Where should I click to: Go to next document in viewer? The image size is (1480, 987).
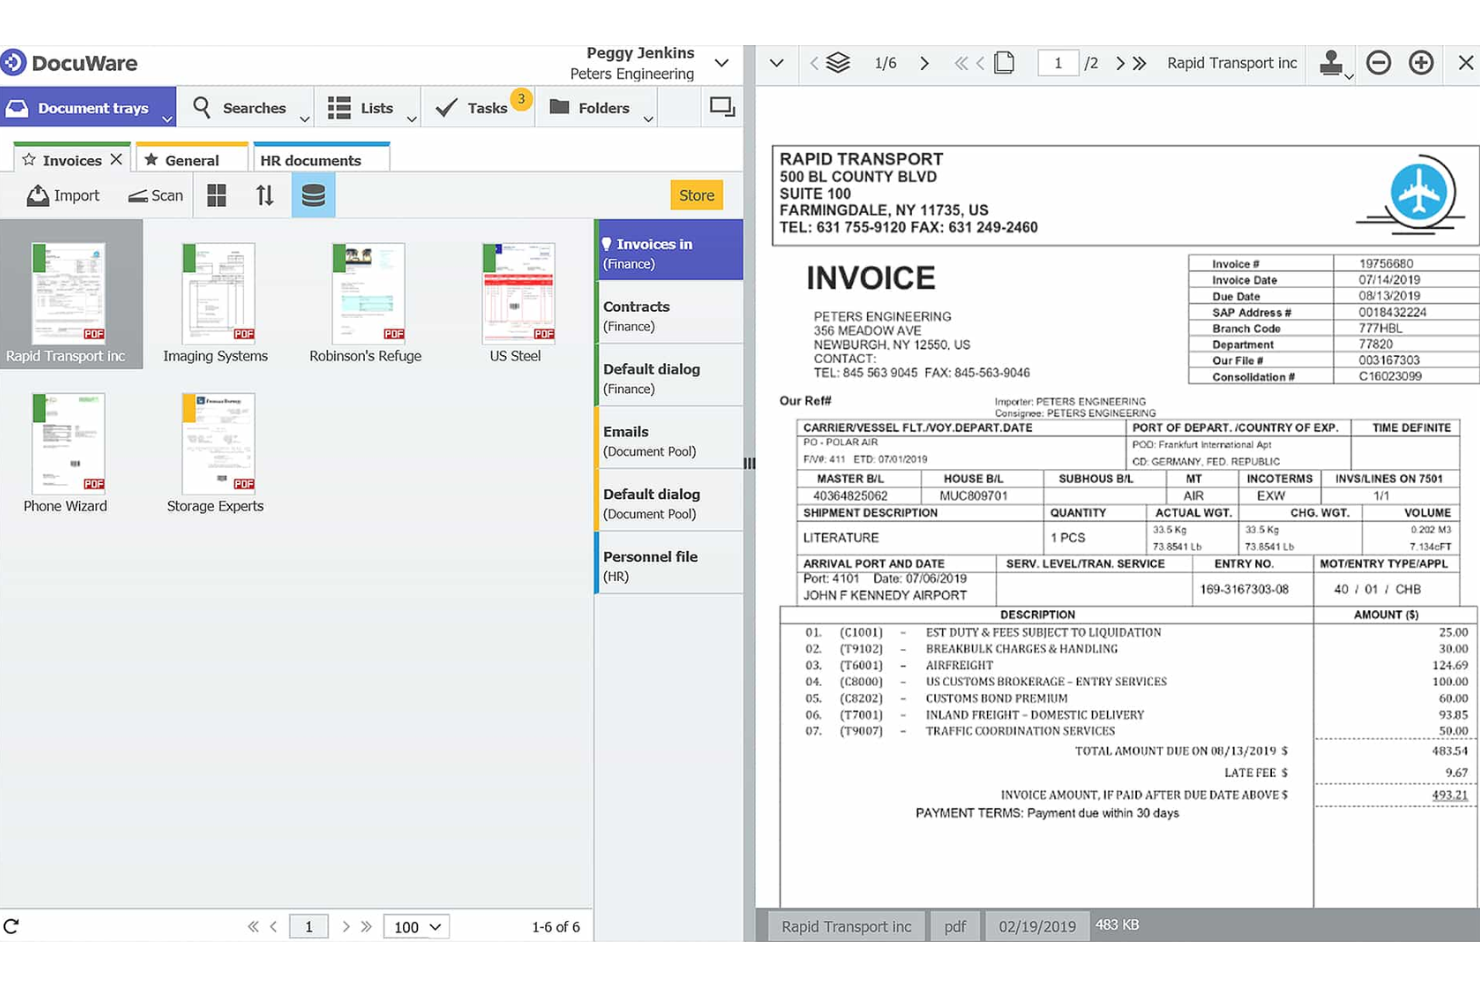click(x=924, y=63)
